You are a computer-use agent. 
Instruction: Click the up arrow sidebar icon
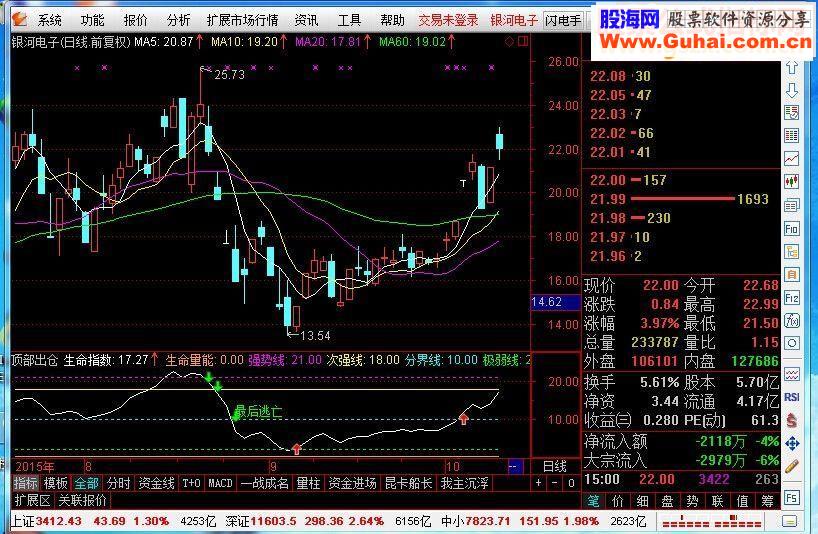pyautogui.click(x=791, y=67)
